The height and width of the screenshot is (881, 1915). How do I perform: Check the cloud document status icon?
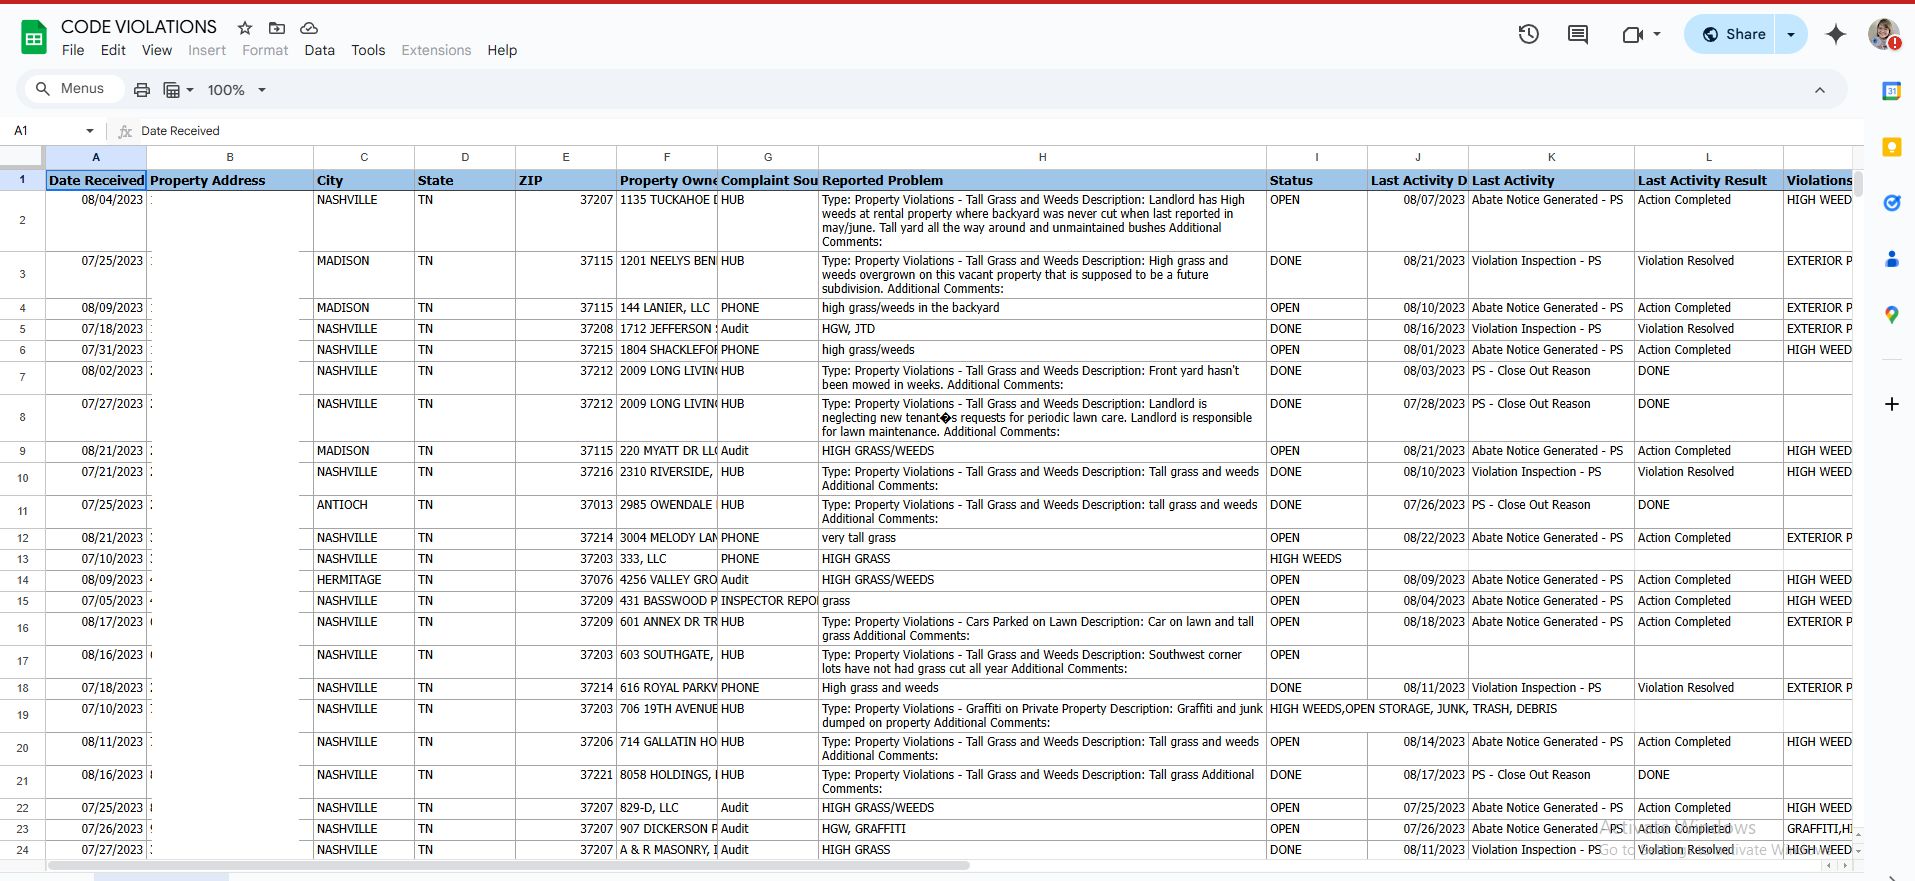point(309,28)
